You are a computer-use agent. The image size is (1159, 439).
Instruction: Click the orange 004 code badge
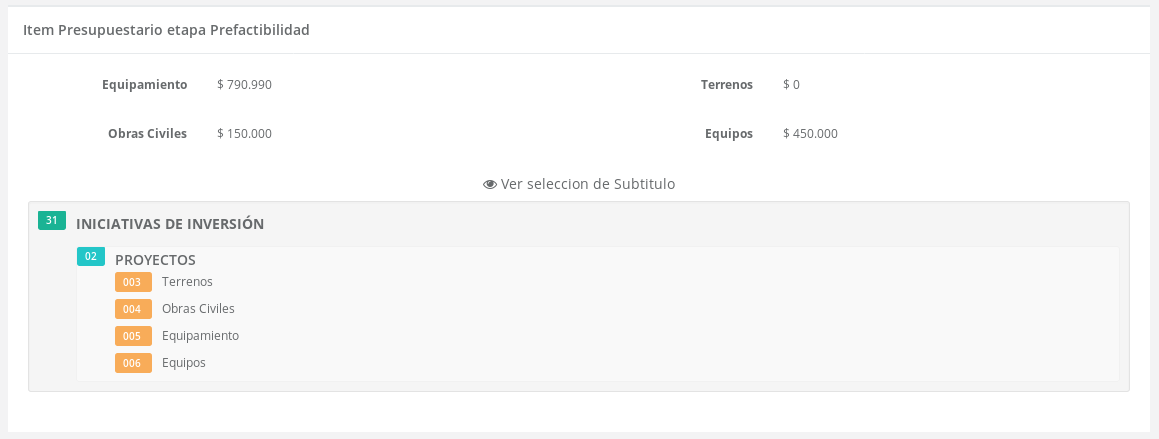point(133,309)
